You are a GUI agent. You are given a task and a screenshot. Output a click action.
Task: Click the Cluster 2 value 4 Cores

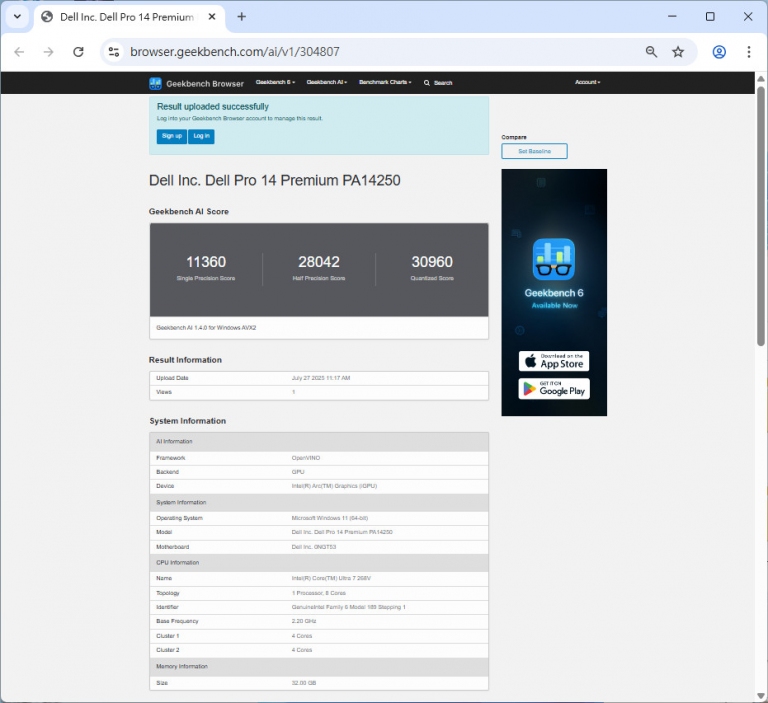[x=302, y=651]
